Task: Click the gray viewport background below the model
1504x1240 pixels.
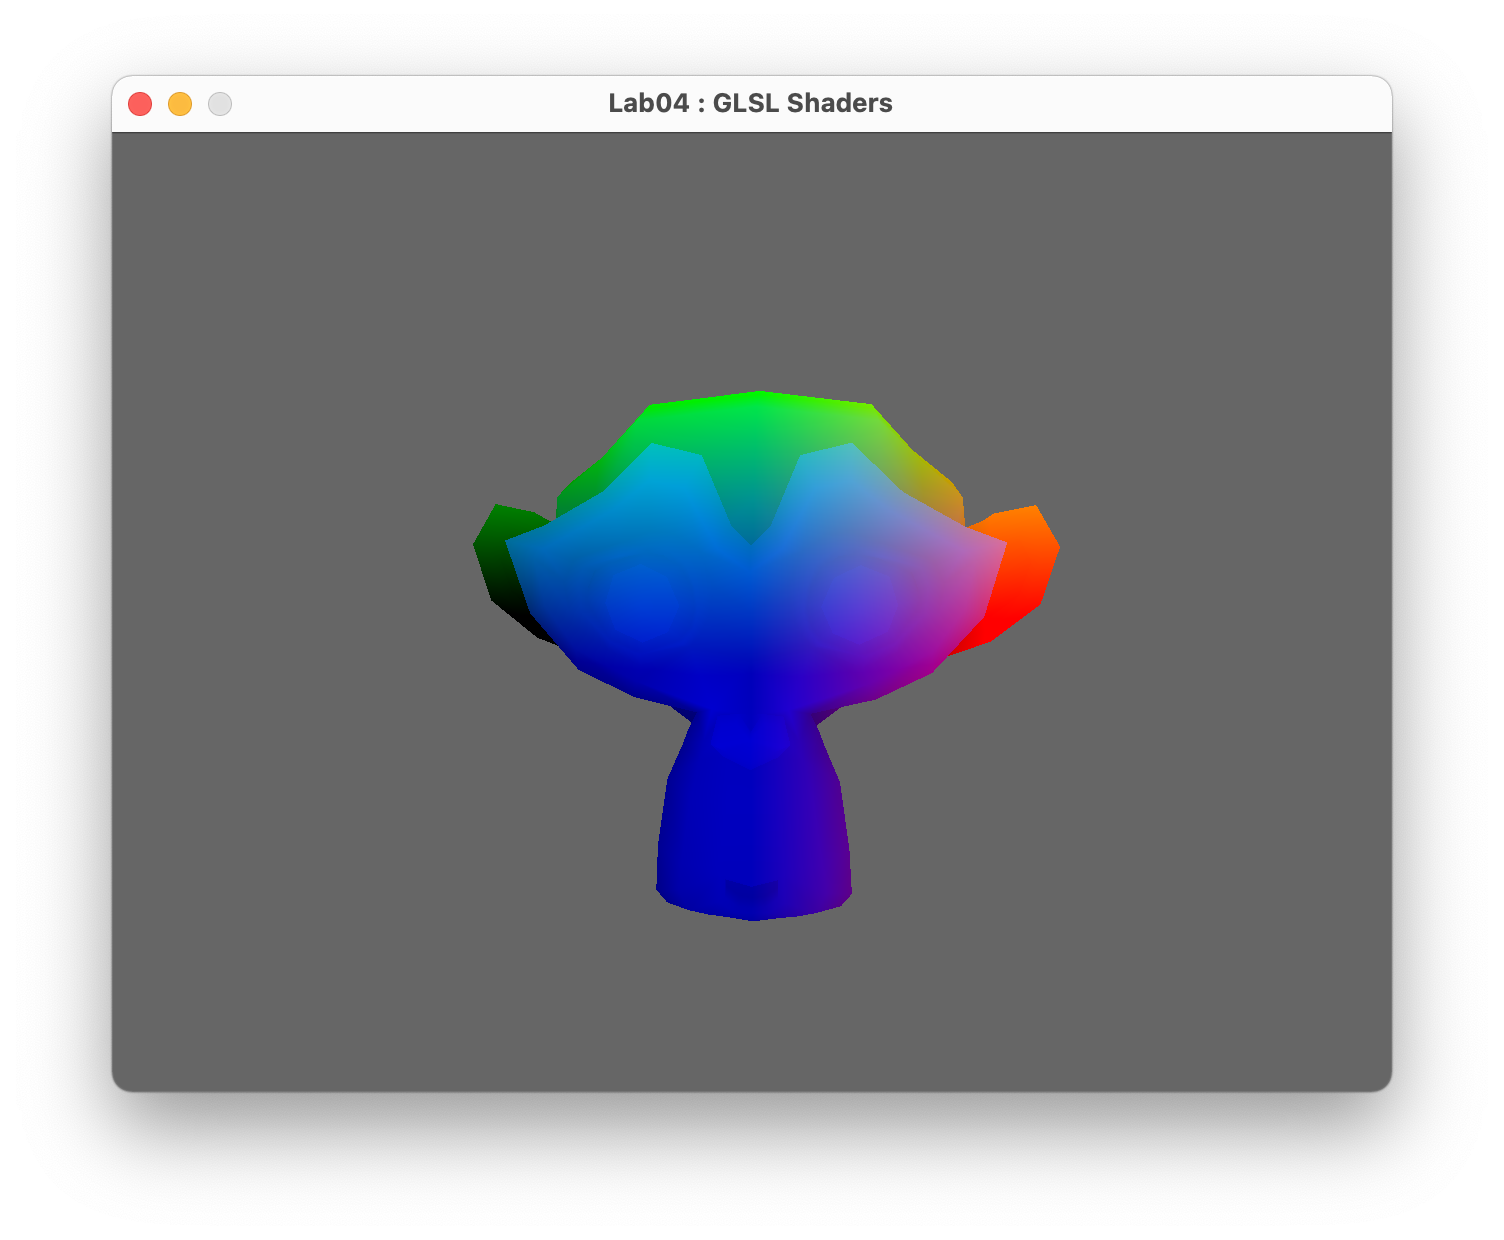Action: click(750, 1010)
